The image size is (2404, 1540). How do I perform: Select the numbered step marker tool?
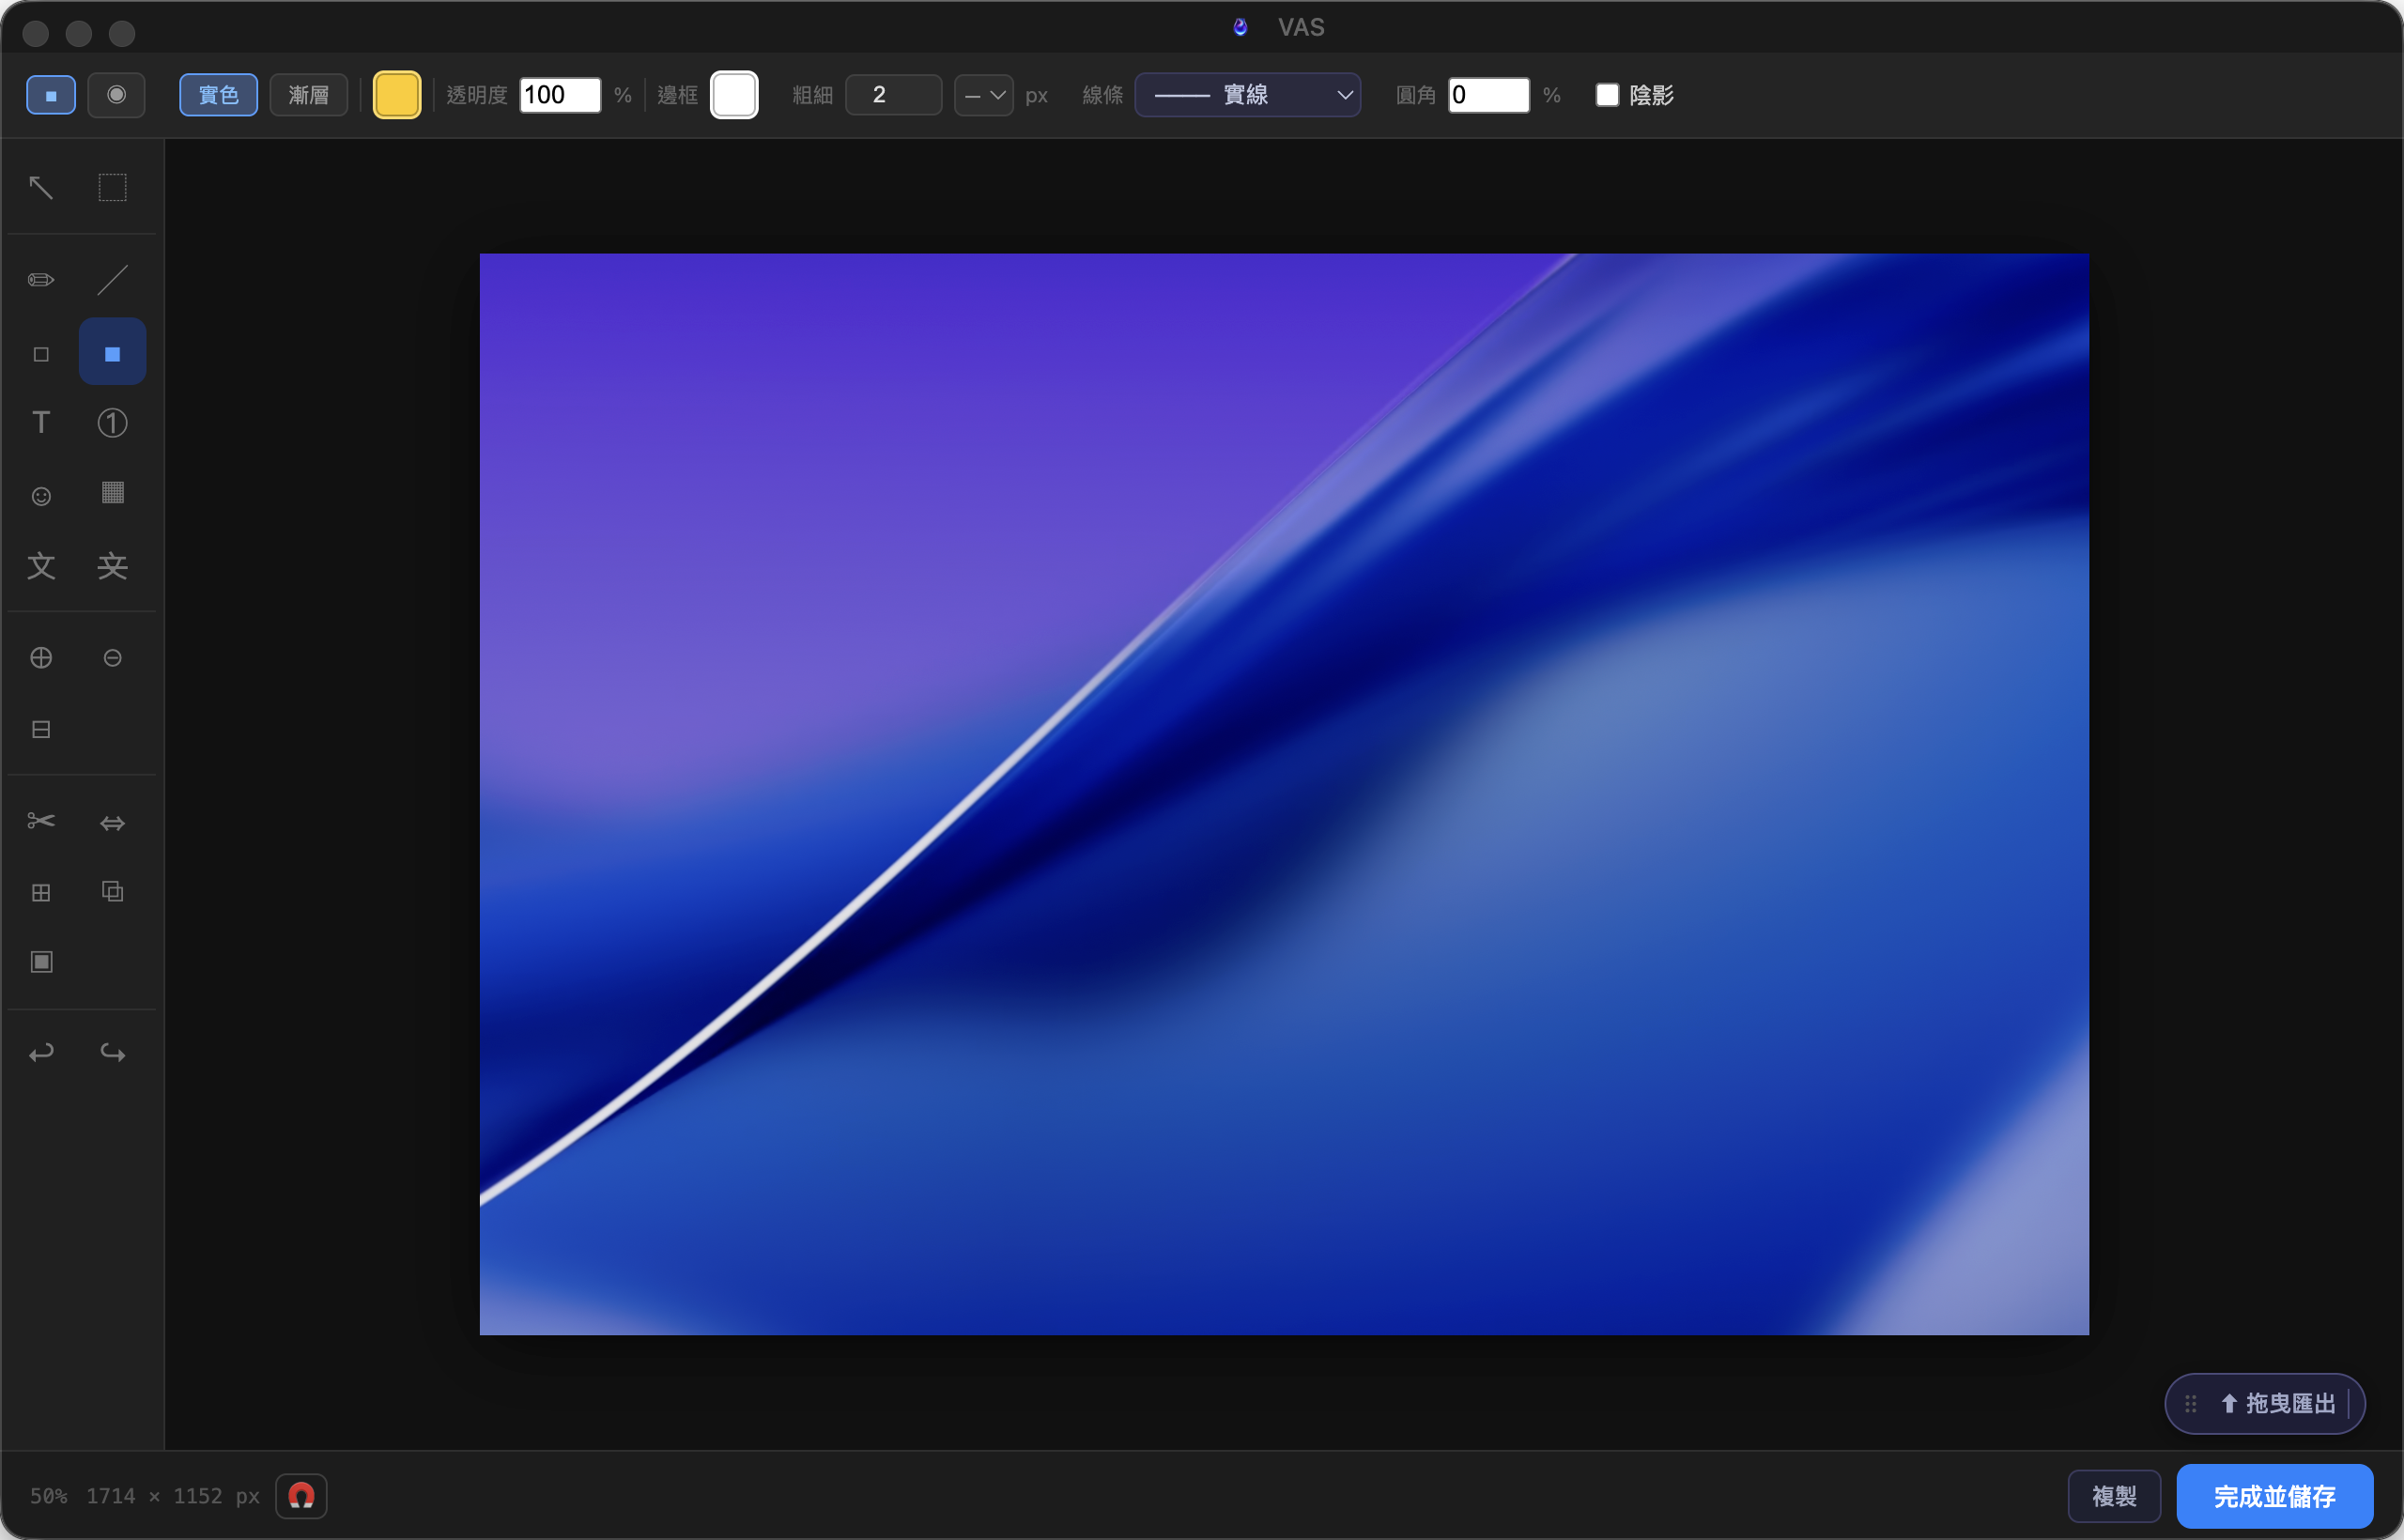coord(112,423)
